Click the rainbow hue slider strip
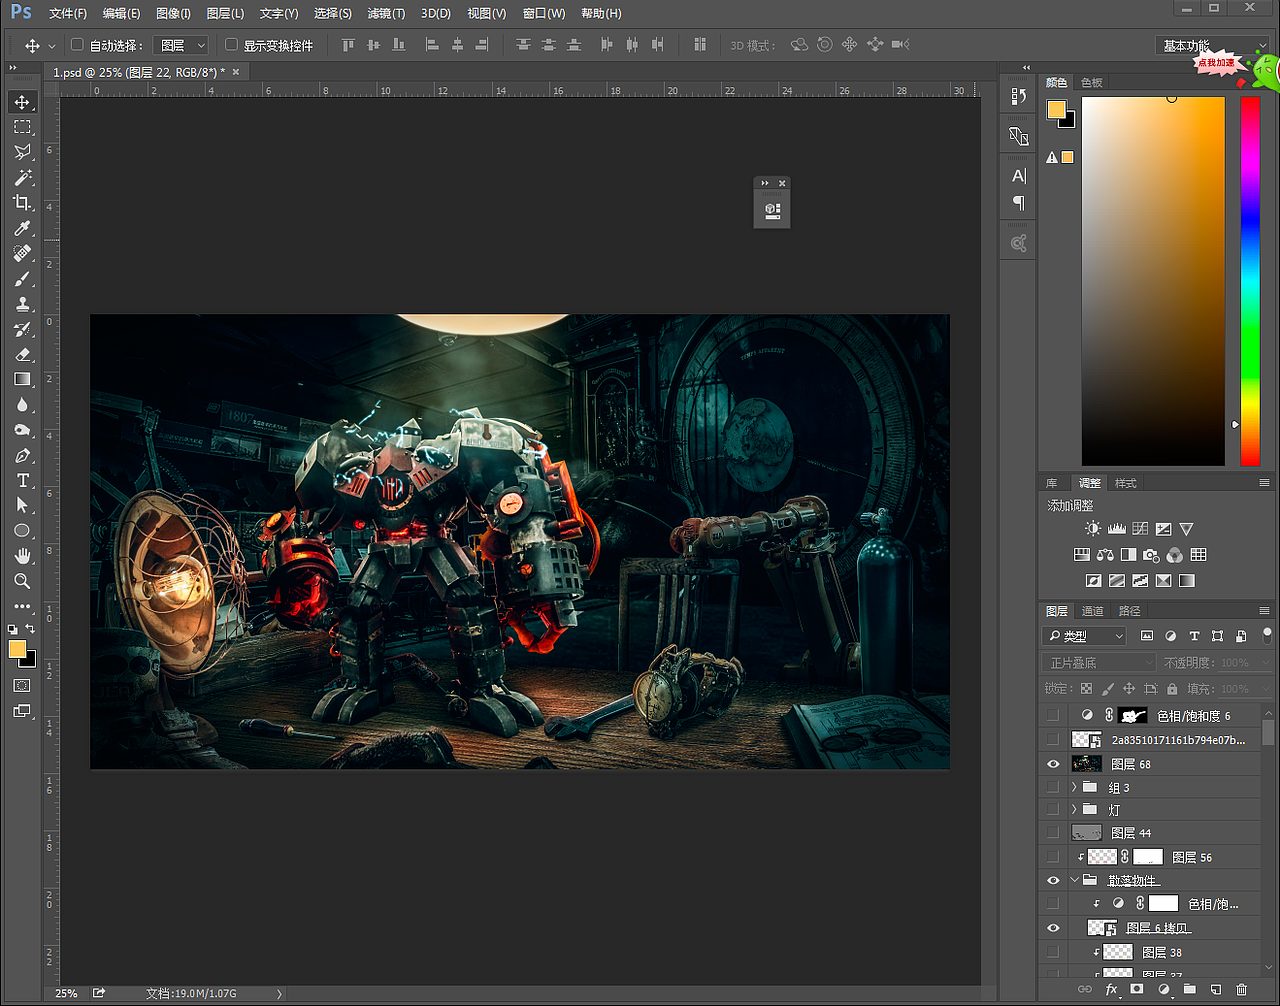The height and width of the screenshot is (1006, 1280). click(1250, 281)
